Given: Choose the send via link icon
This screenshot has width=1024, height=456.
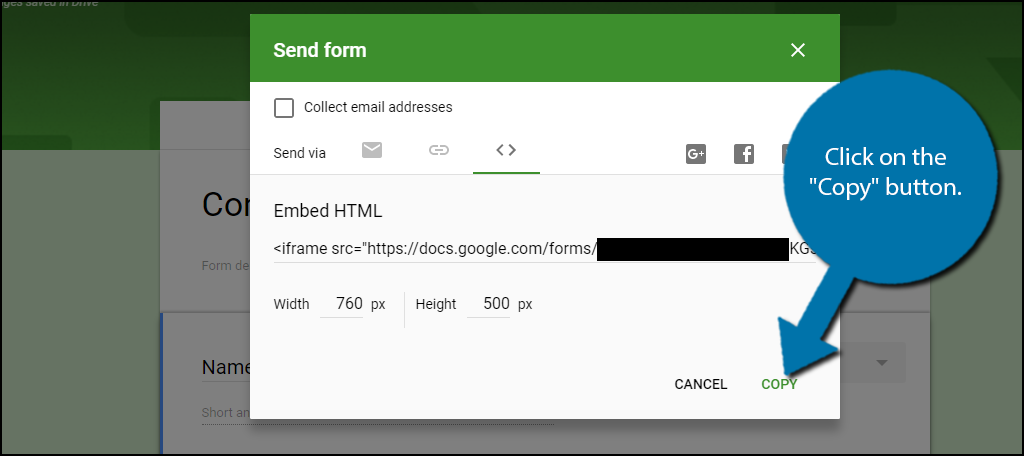Looking at the screenshot, I should point(439,151).
